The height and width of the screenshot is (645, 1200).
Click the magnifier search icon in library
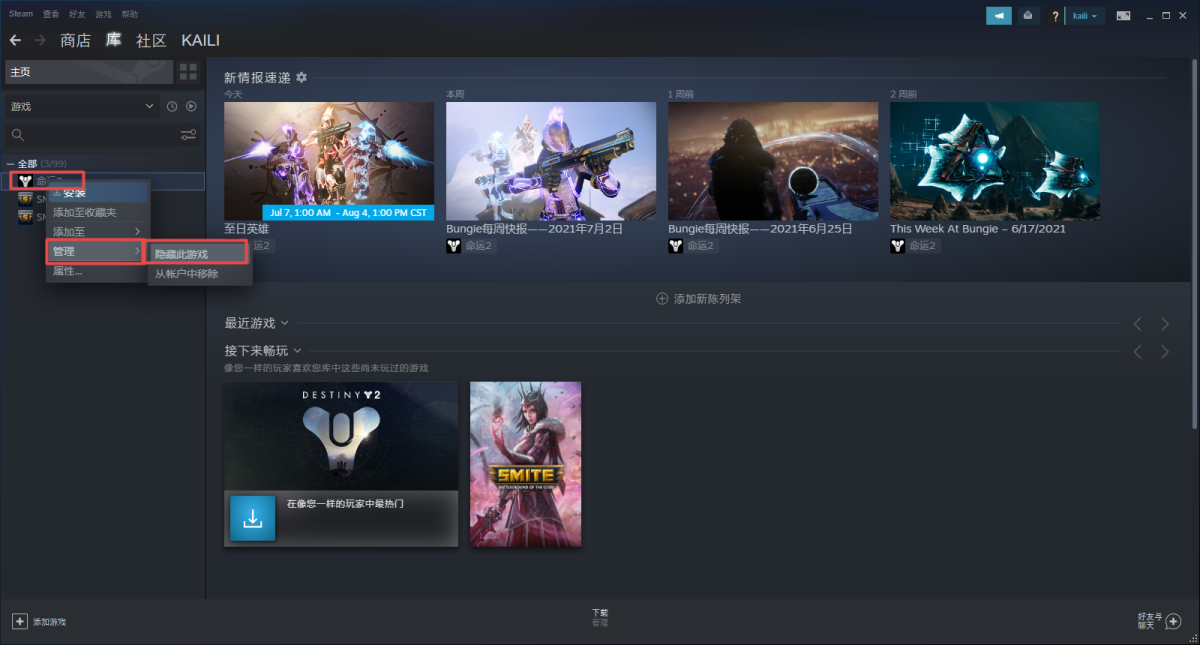pos(17,135)
